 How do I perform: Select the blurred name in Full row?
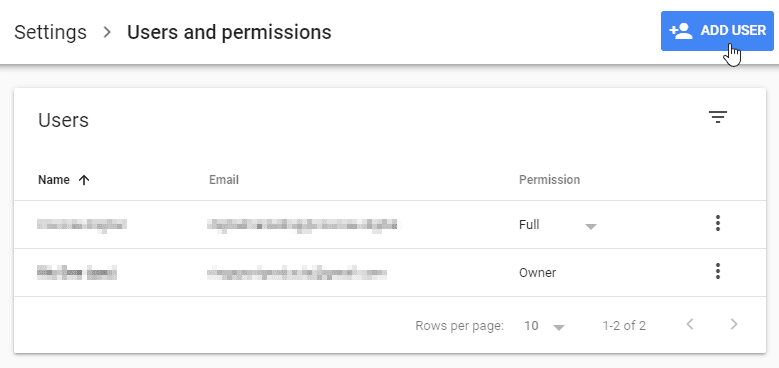coord(82,224)
